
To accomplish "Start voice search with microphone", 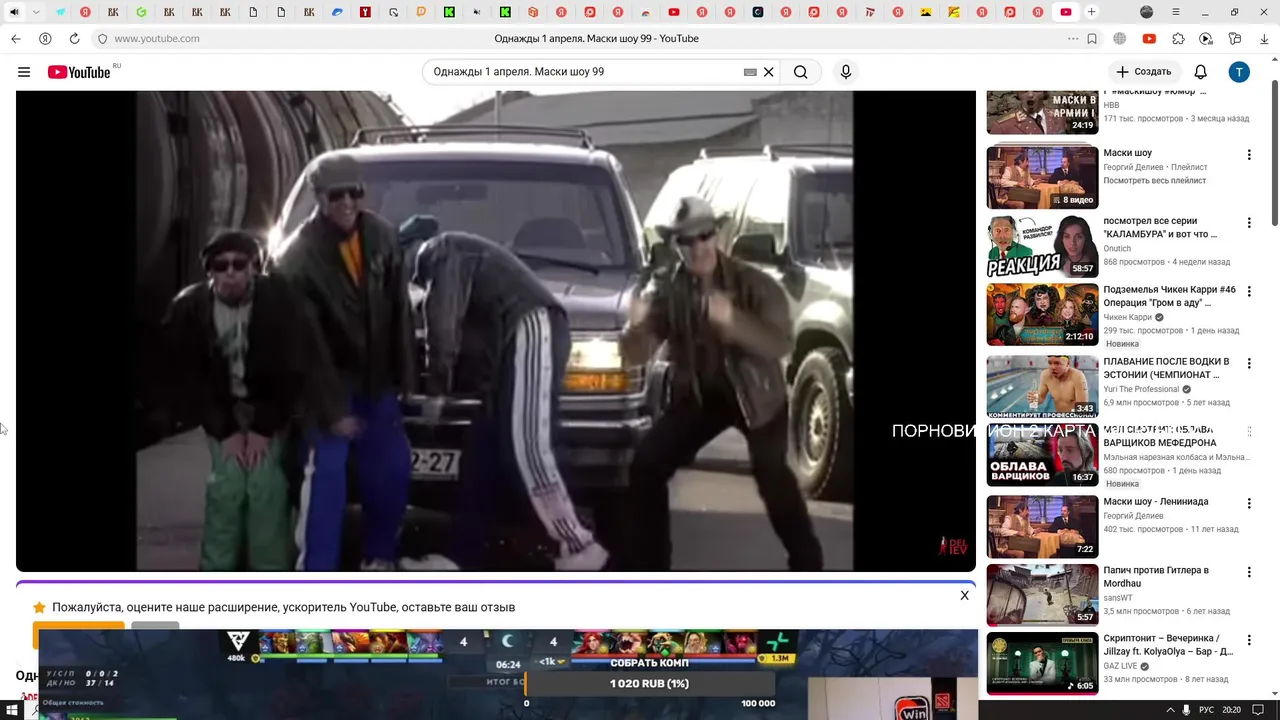I will coord(846,72).
